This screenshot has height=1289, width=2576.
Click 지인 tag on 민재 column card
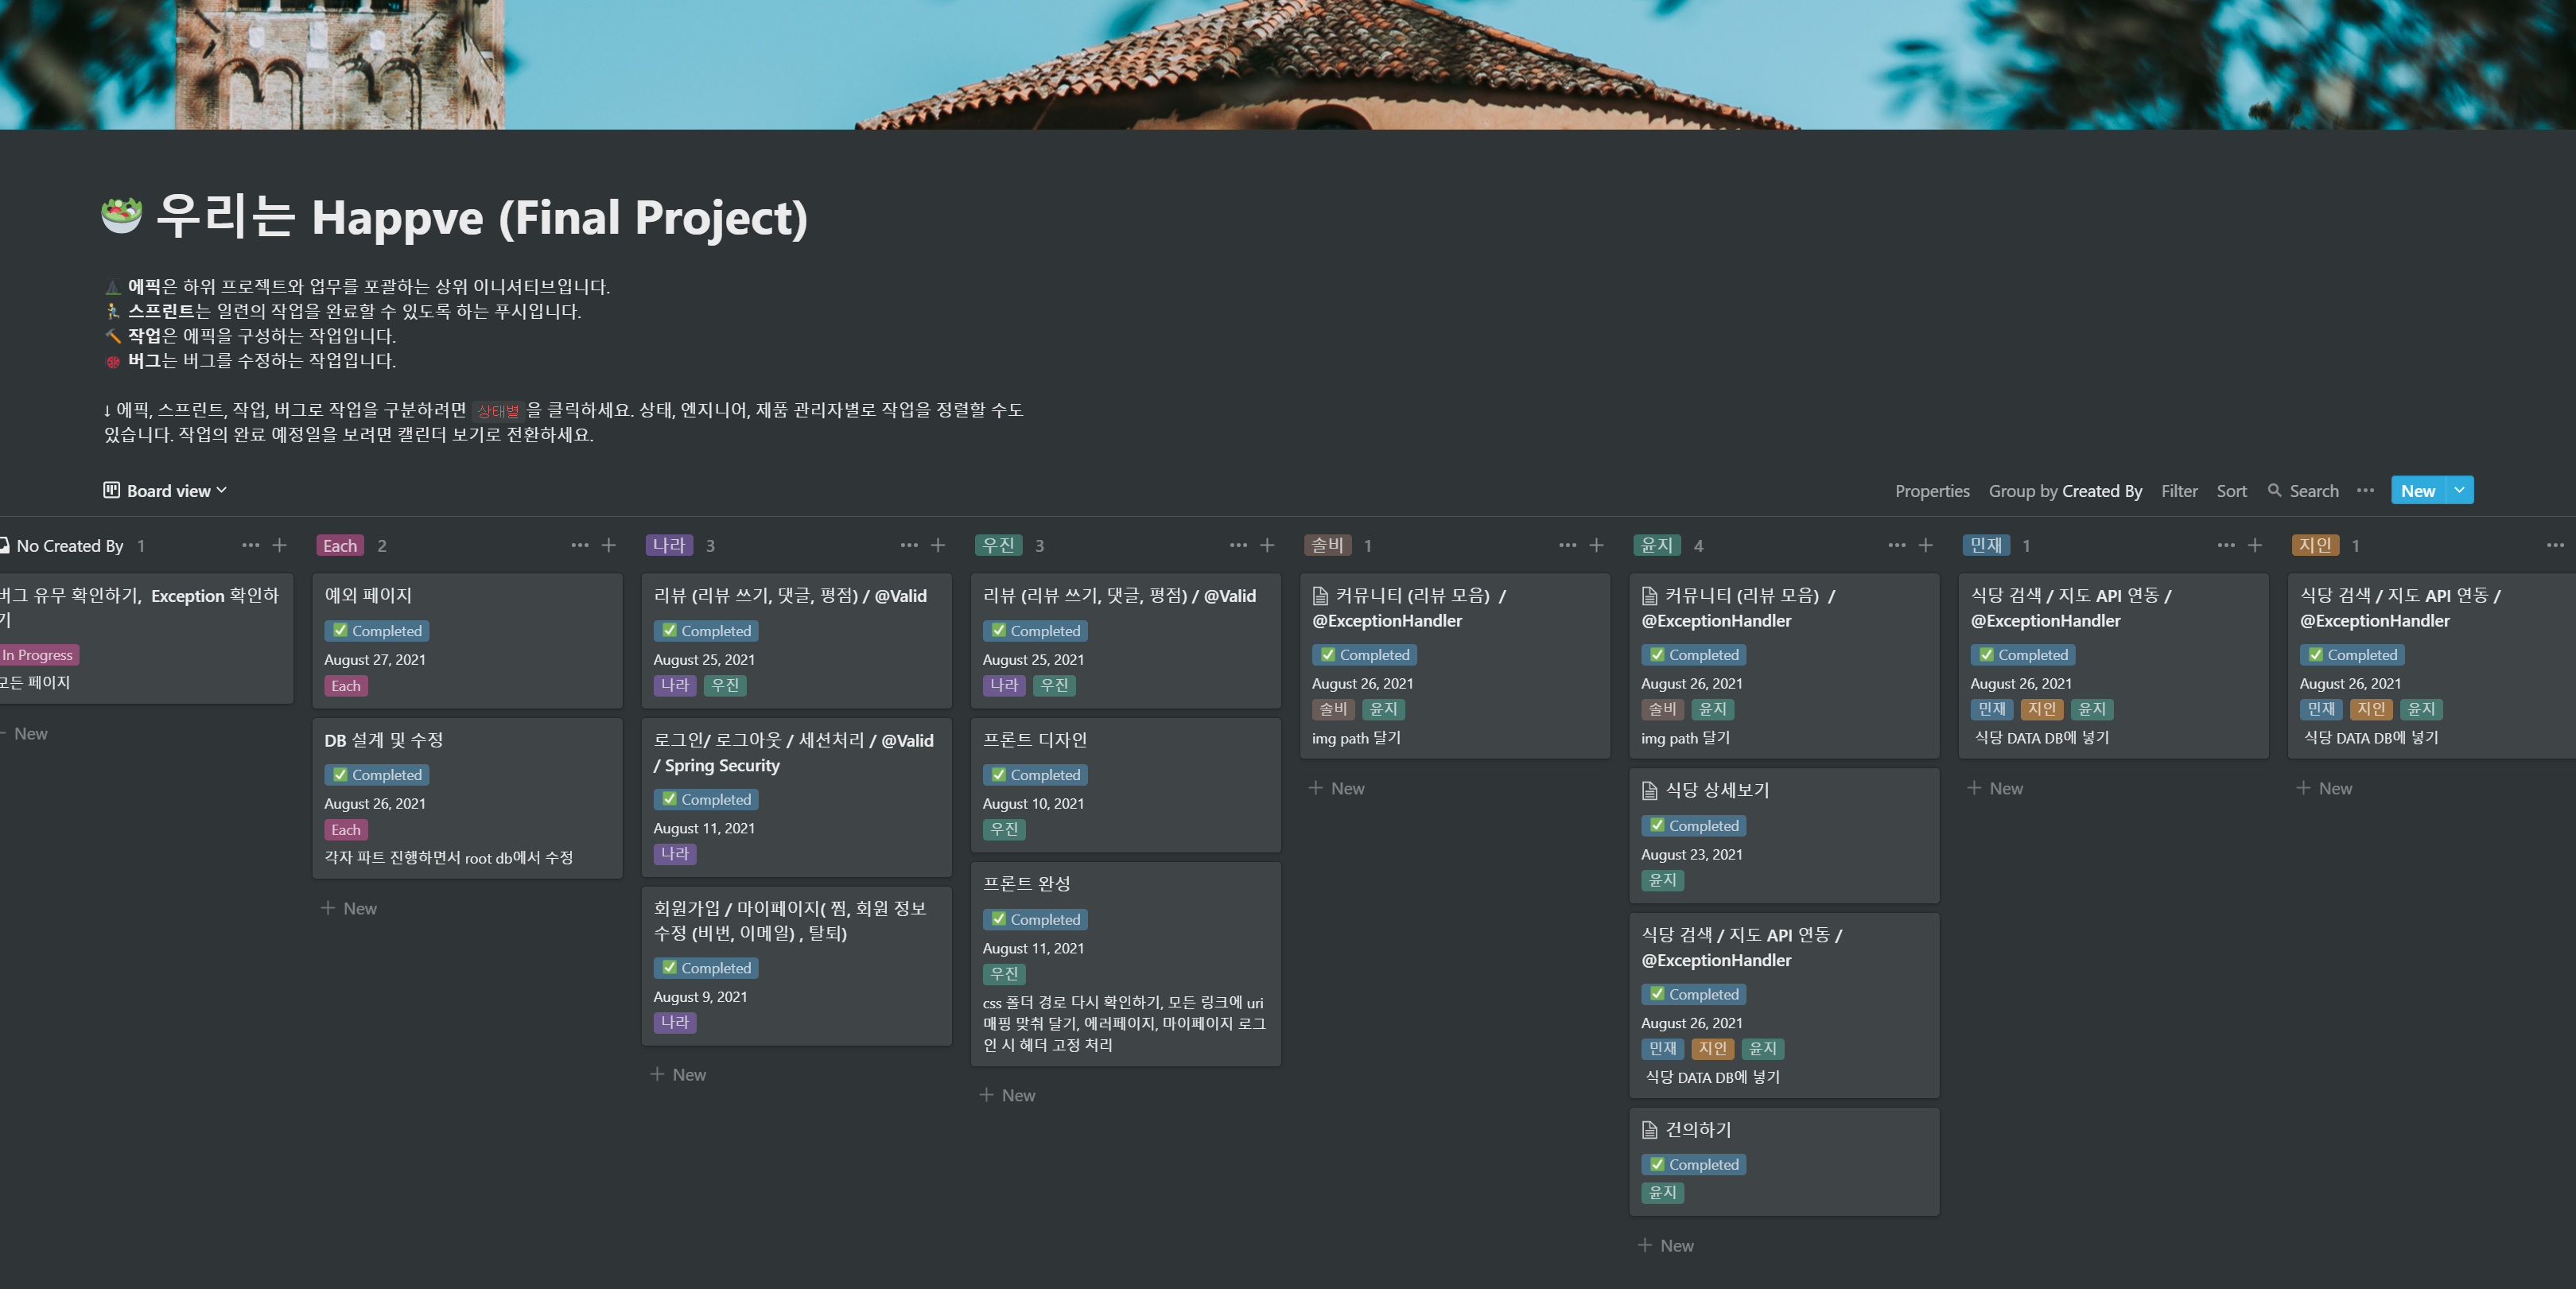[2041, 709]
